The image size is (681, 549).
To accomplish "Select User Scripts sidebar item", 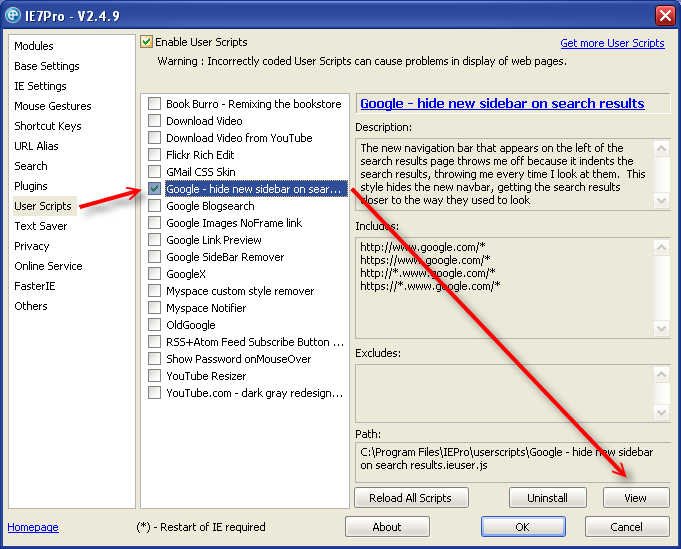I will pos(43,206).
